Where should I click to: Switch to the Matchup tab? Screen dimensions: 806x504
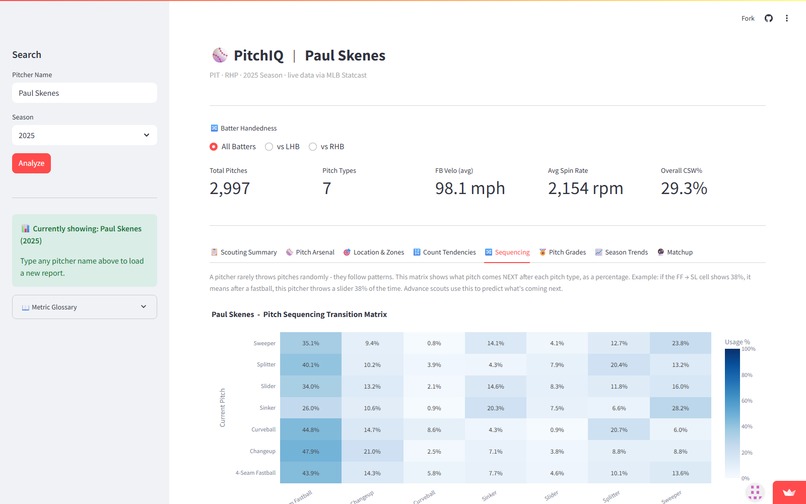(x=675, y=252)
